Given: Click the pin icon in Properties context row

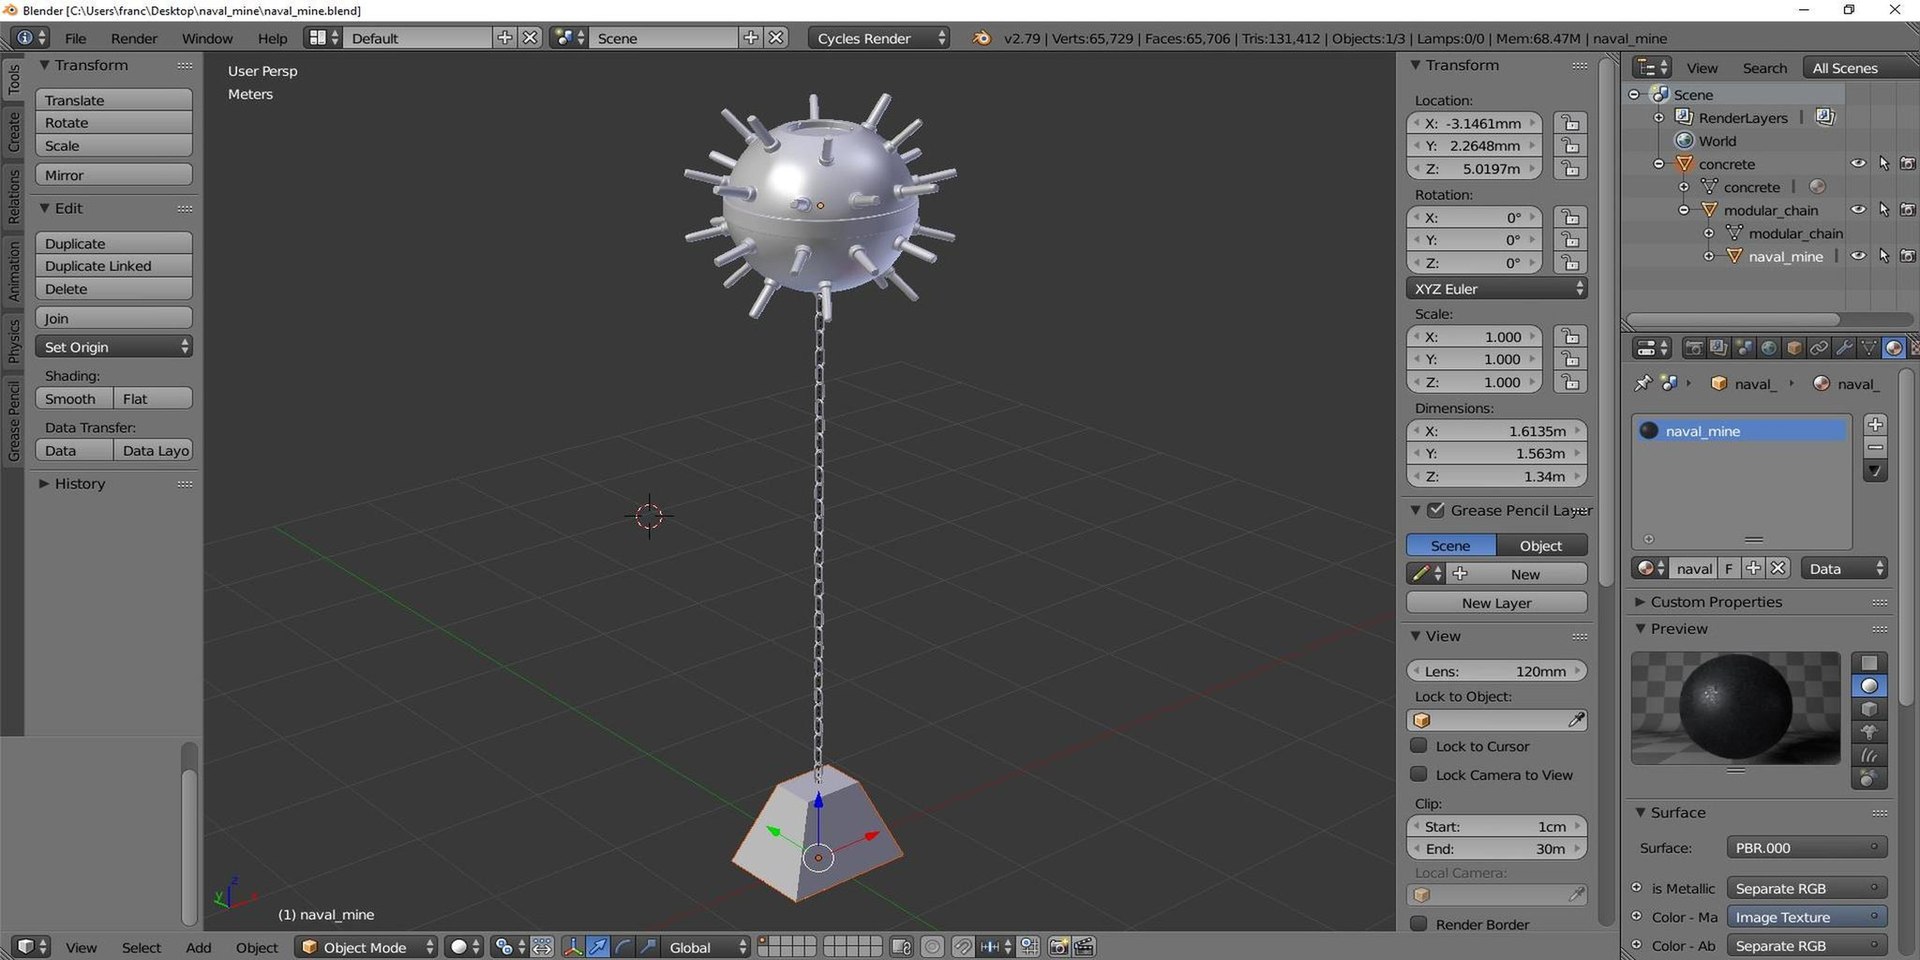Looking at the screenshot, I should (x=1642, y=383).
